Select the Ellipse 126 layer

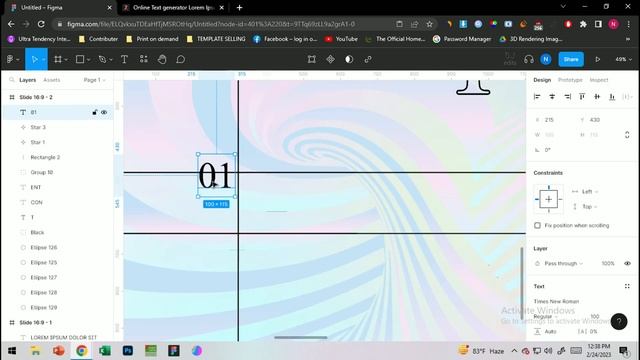[58, 247]
